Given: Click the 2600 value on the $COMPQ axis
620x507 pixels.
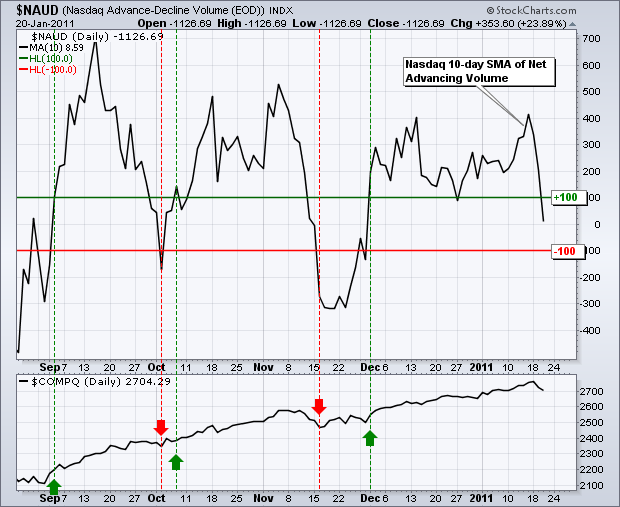Looking at the screenshot, I should [592, 407].
